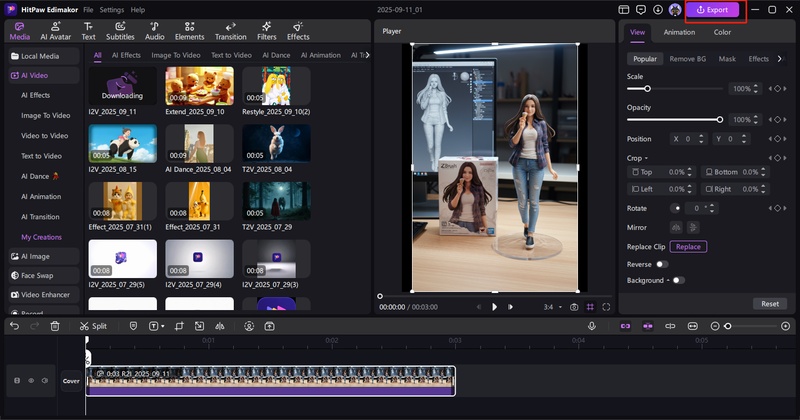
Task: Increase the Rotate degree stepper
Action: (x=713, y=206)
